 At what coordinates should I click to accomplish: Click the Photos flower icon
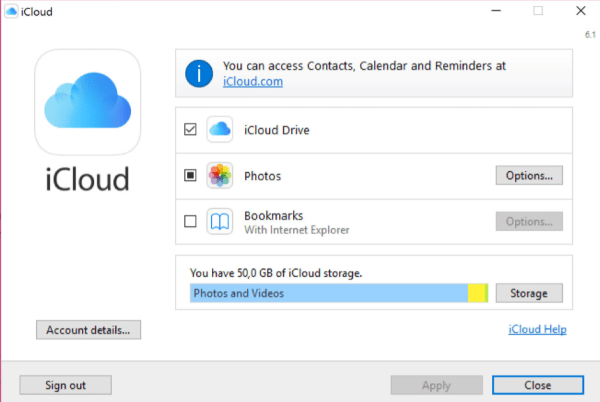(x=220, y=176)
